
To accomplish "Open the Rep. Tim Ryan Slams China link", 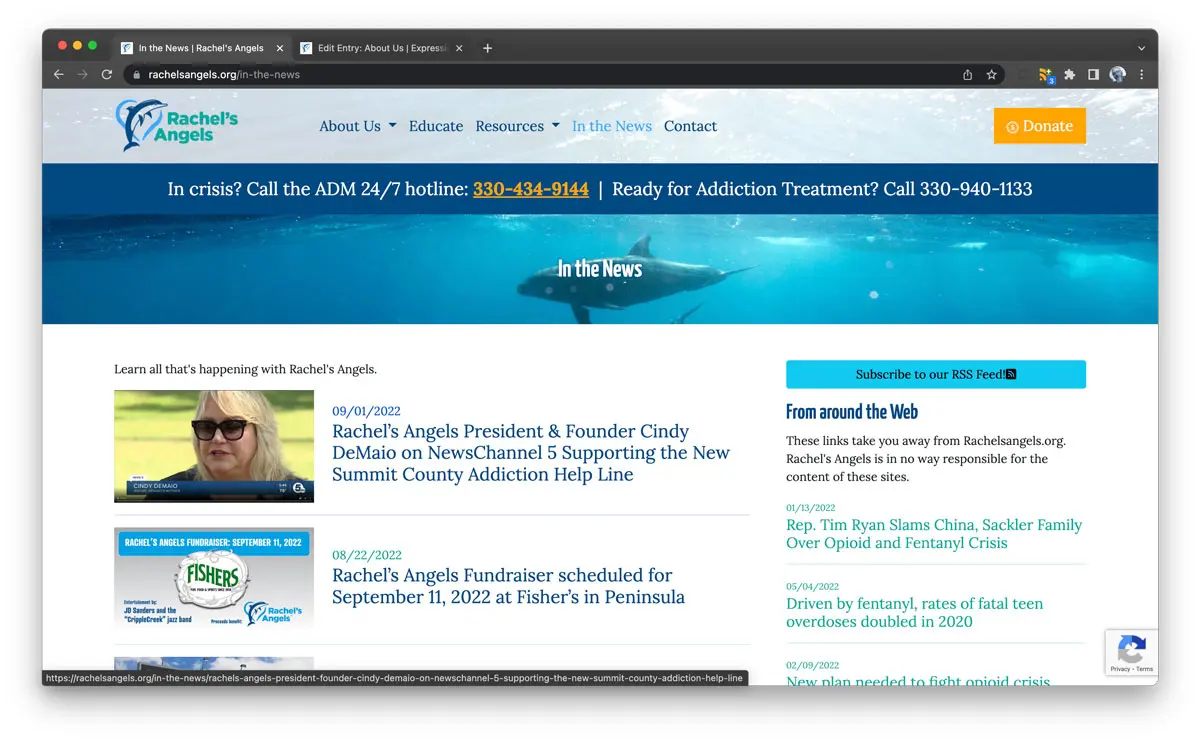I will [x=934, y=534].
